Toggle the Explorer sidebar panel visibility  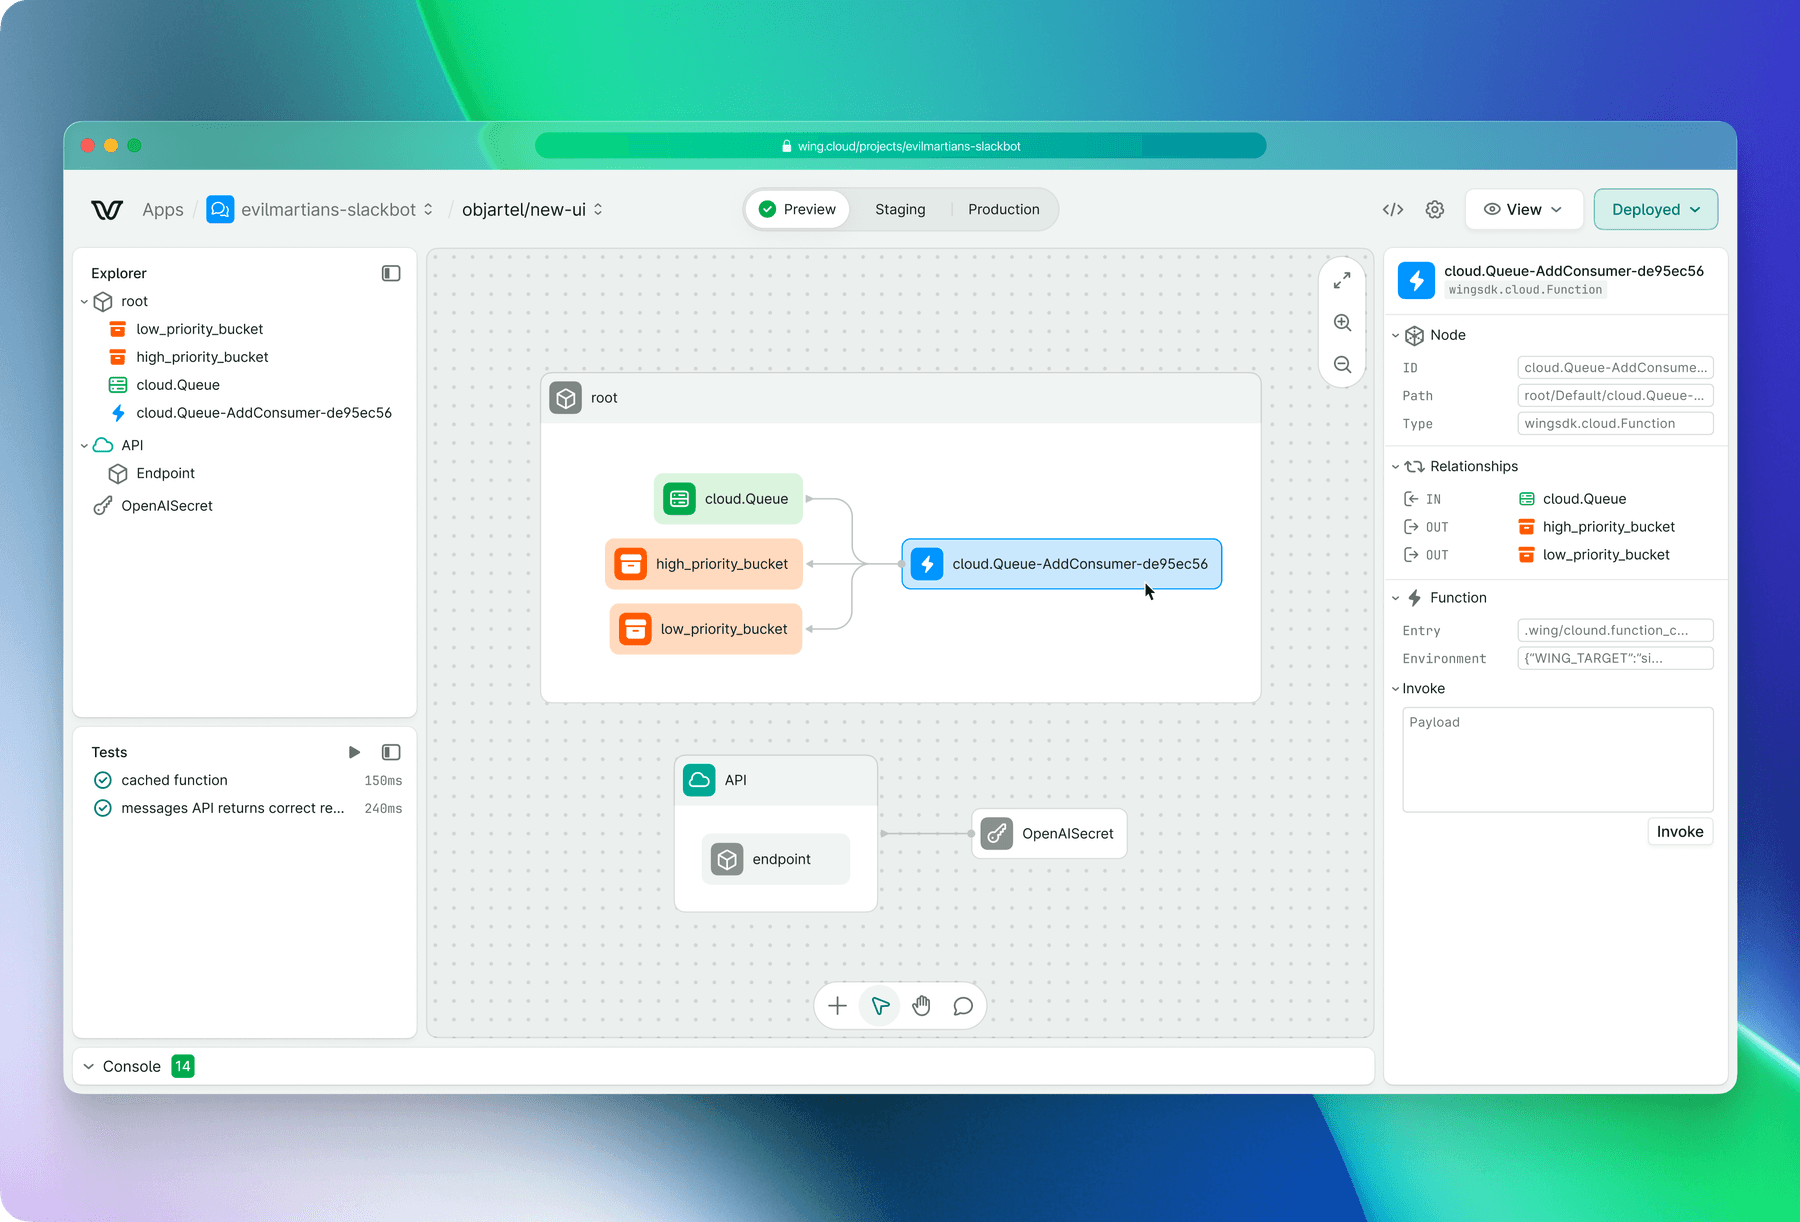(x=391, y=272)
